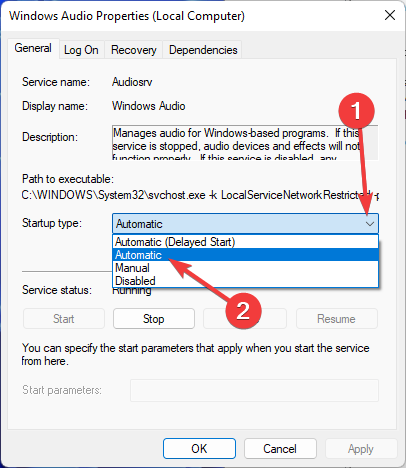Click the OK button
Image resolution: width=406 pixels, height=468 pixels.
199,449
